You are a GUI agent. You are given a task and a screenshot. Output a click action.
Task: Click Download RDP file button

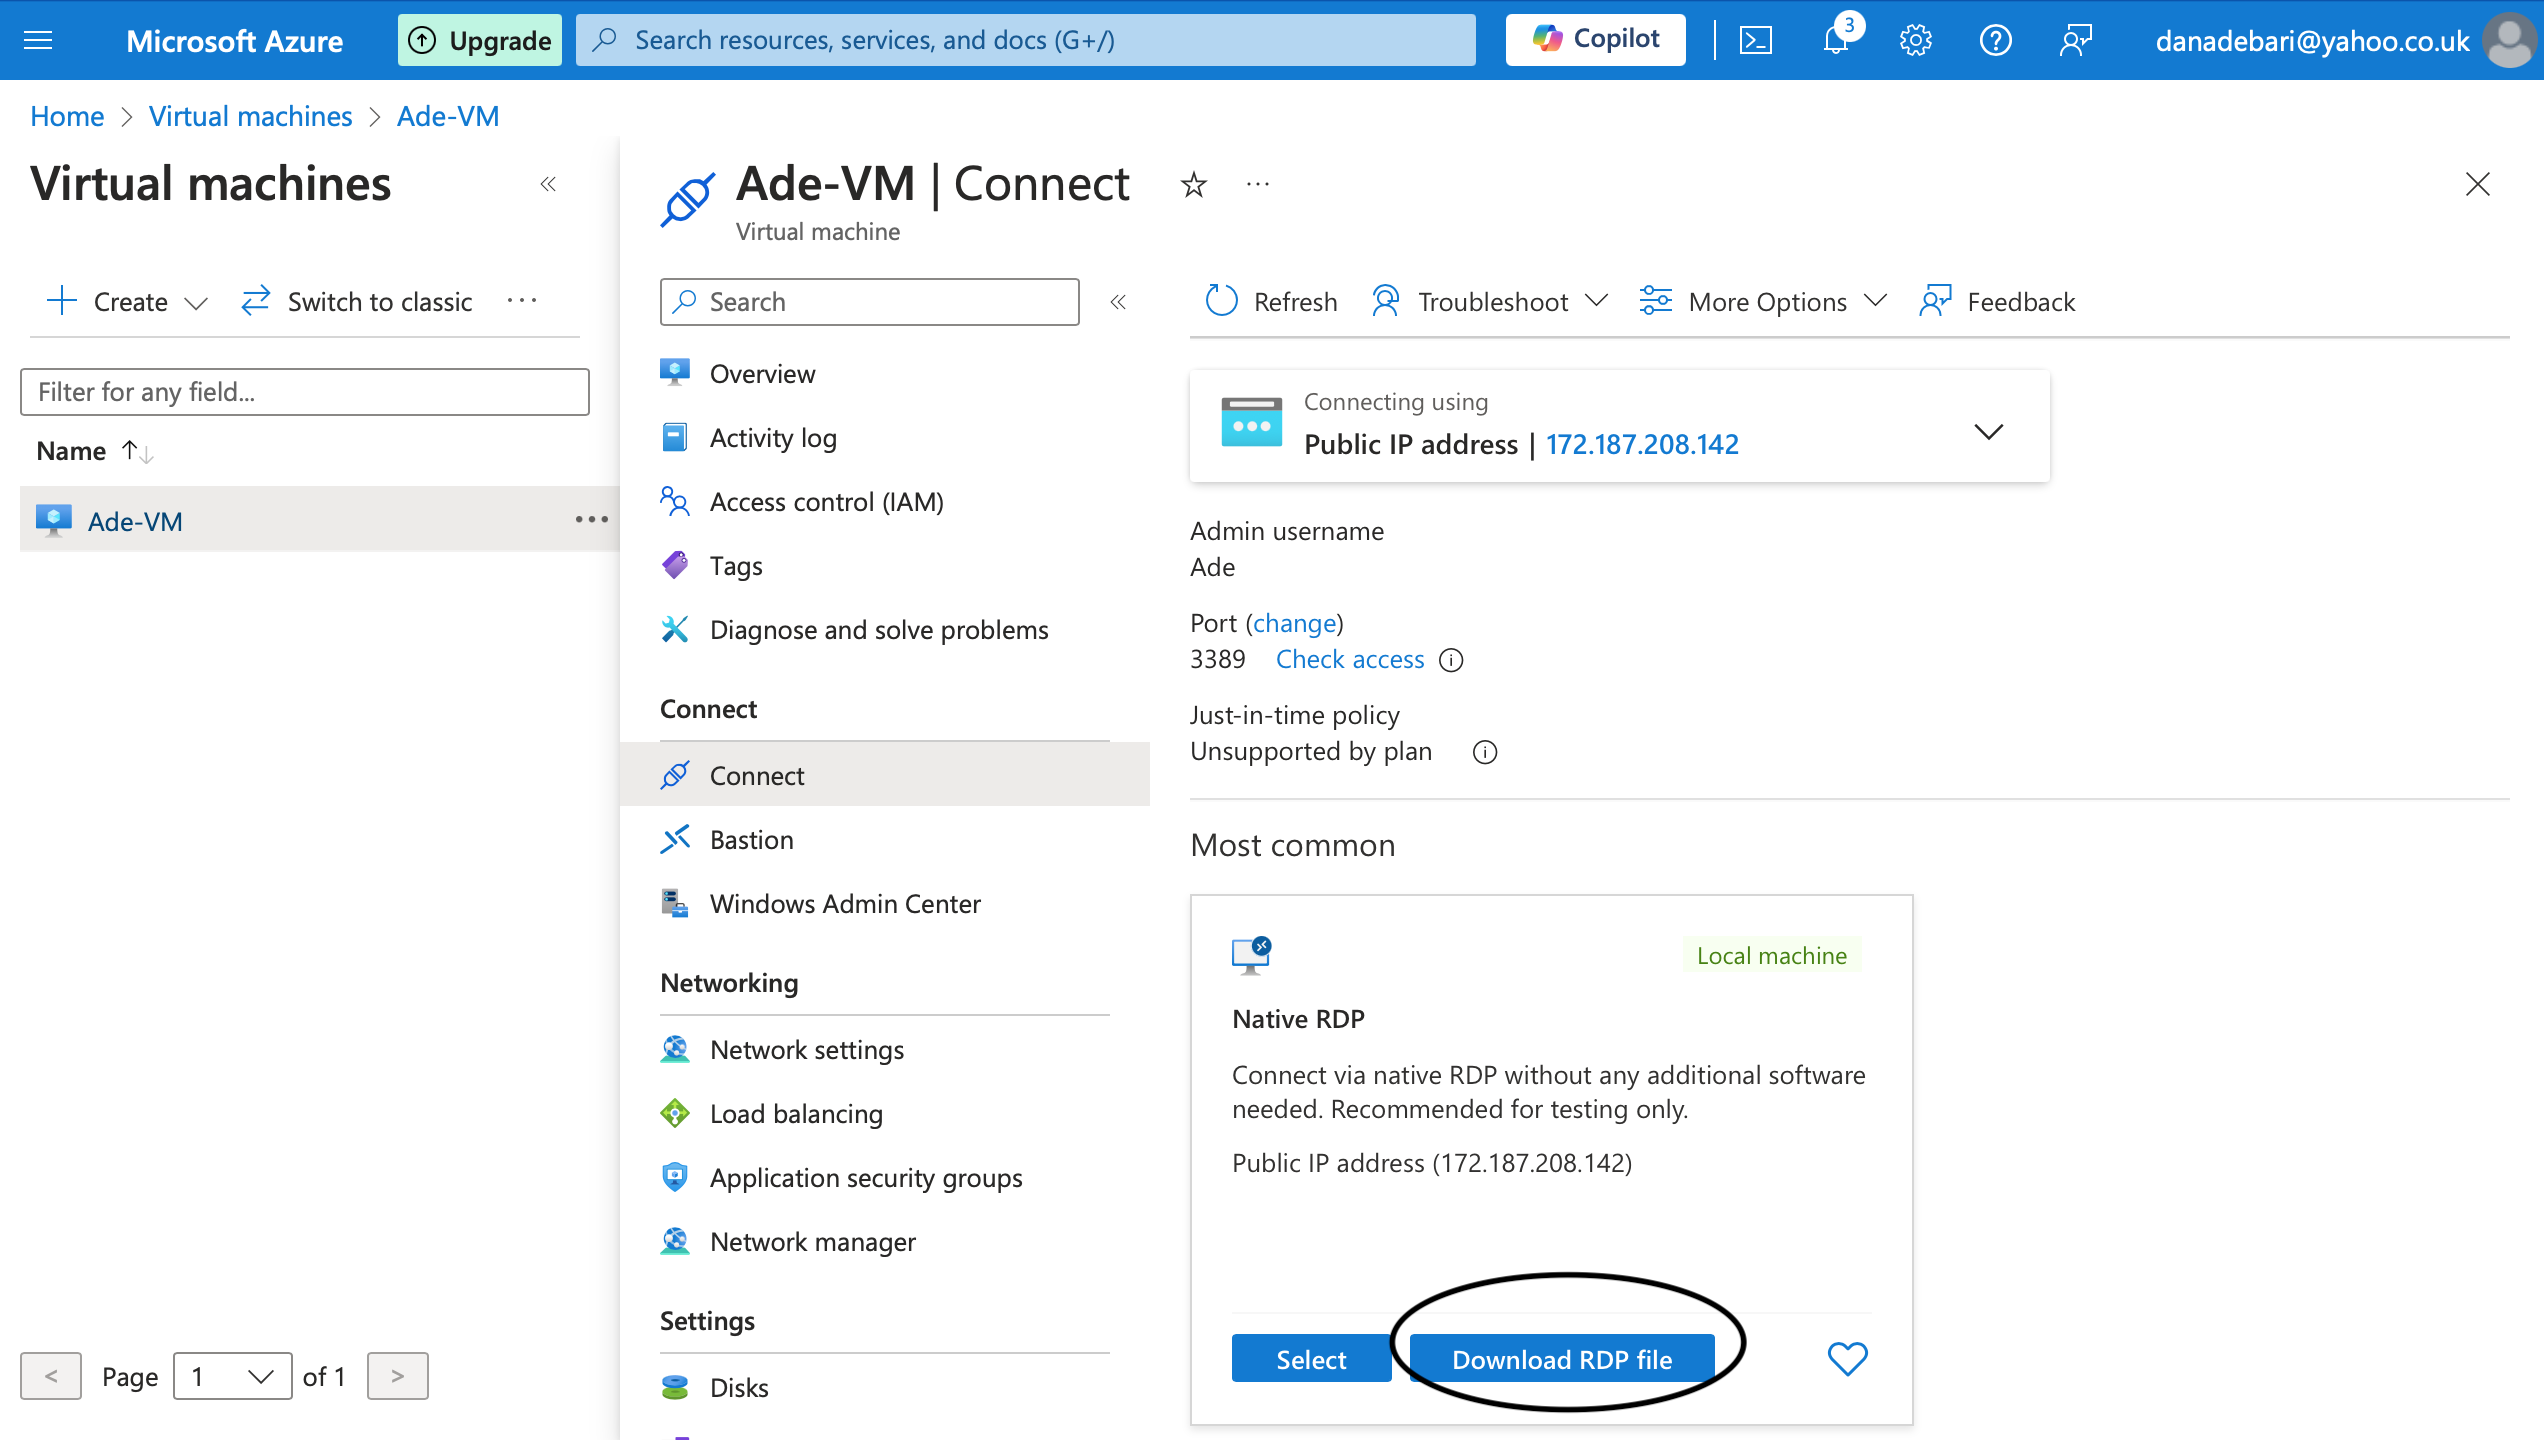(1561, 1359)
